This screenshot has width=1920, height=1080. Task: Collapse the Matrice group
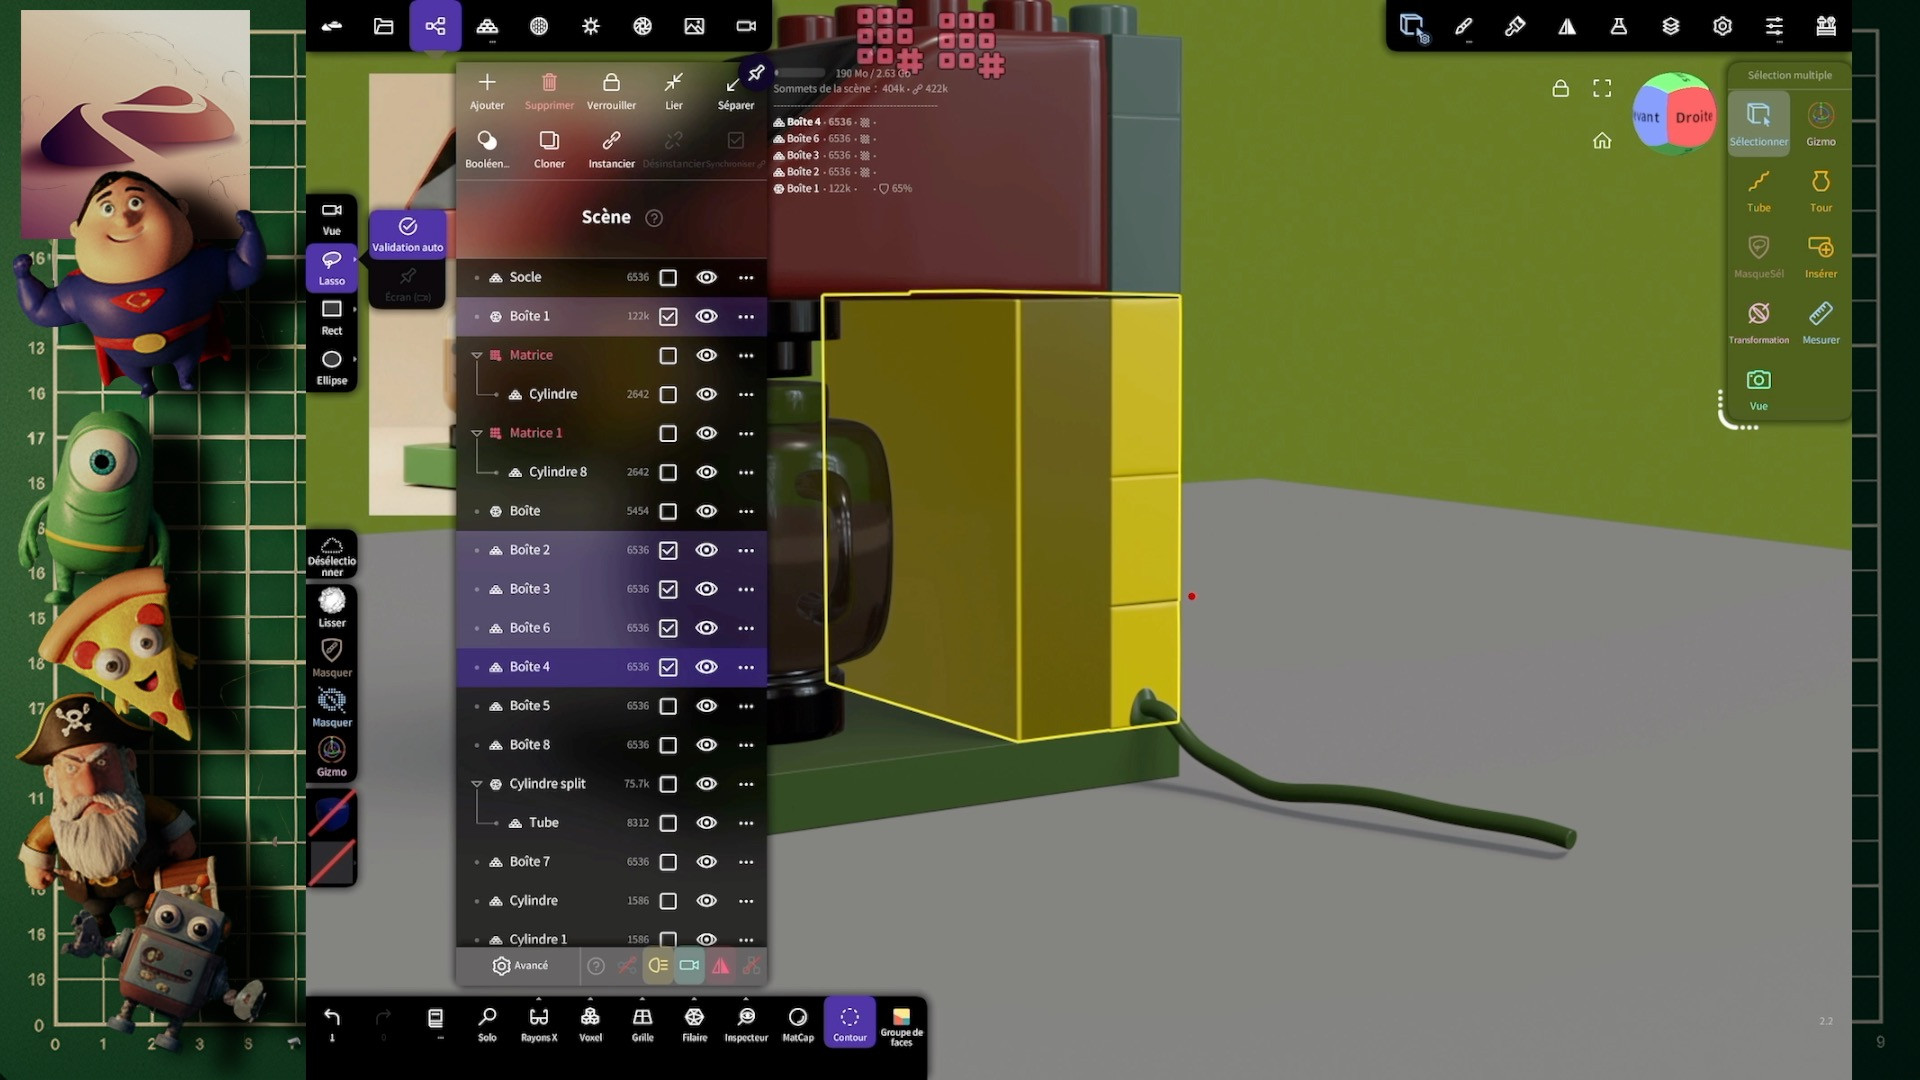coord(477,355)
